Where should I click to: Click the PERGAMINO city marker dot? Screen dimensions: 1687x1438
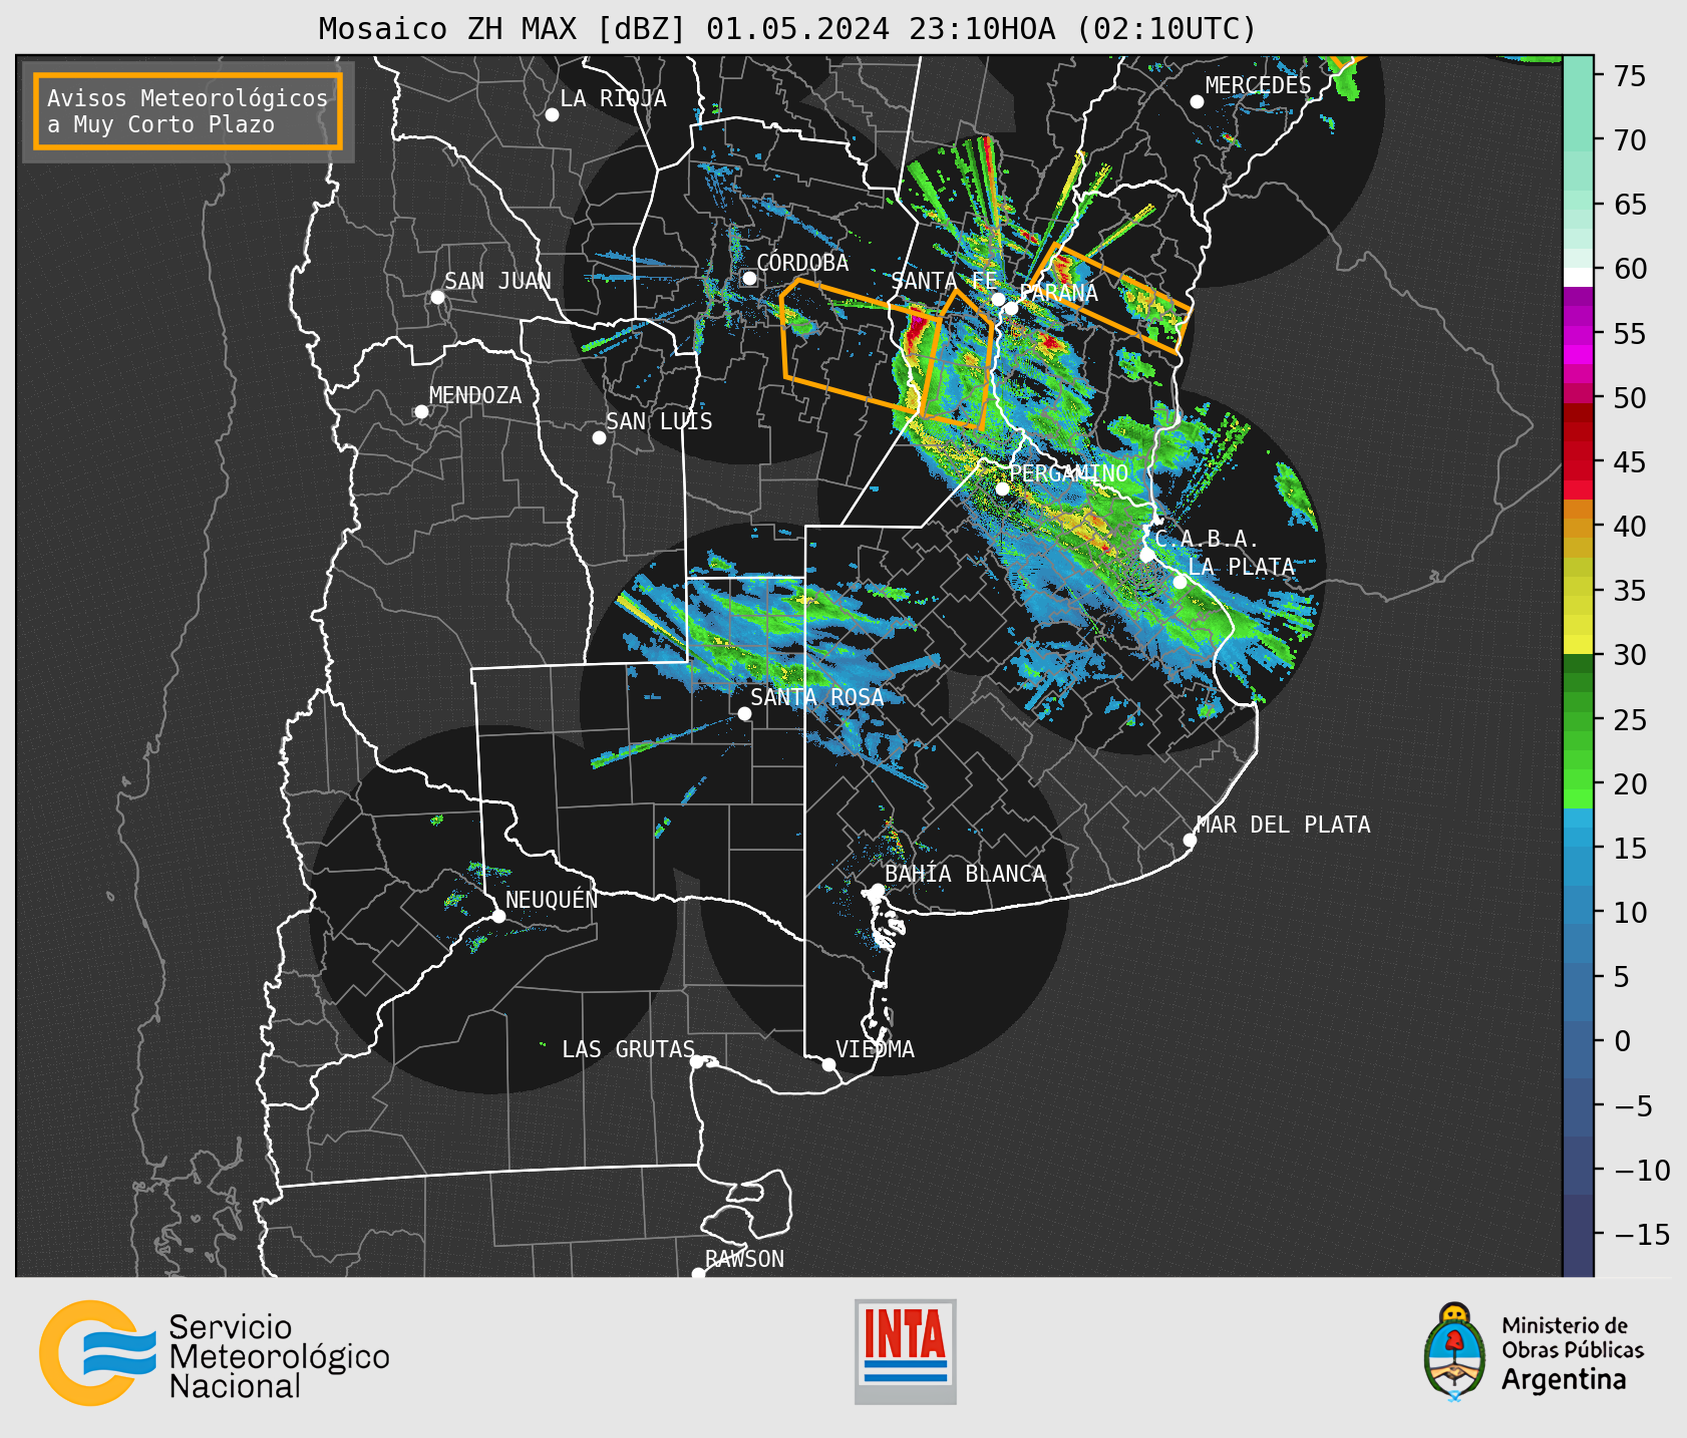[x=1002, y=489]
